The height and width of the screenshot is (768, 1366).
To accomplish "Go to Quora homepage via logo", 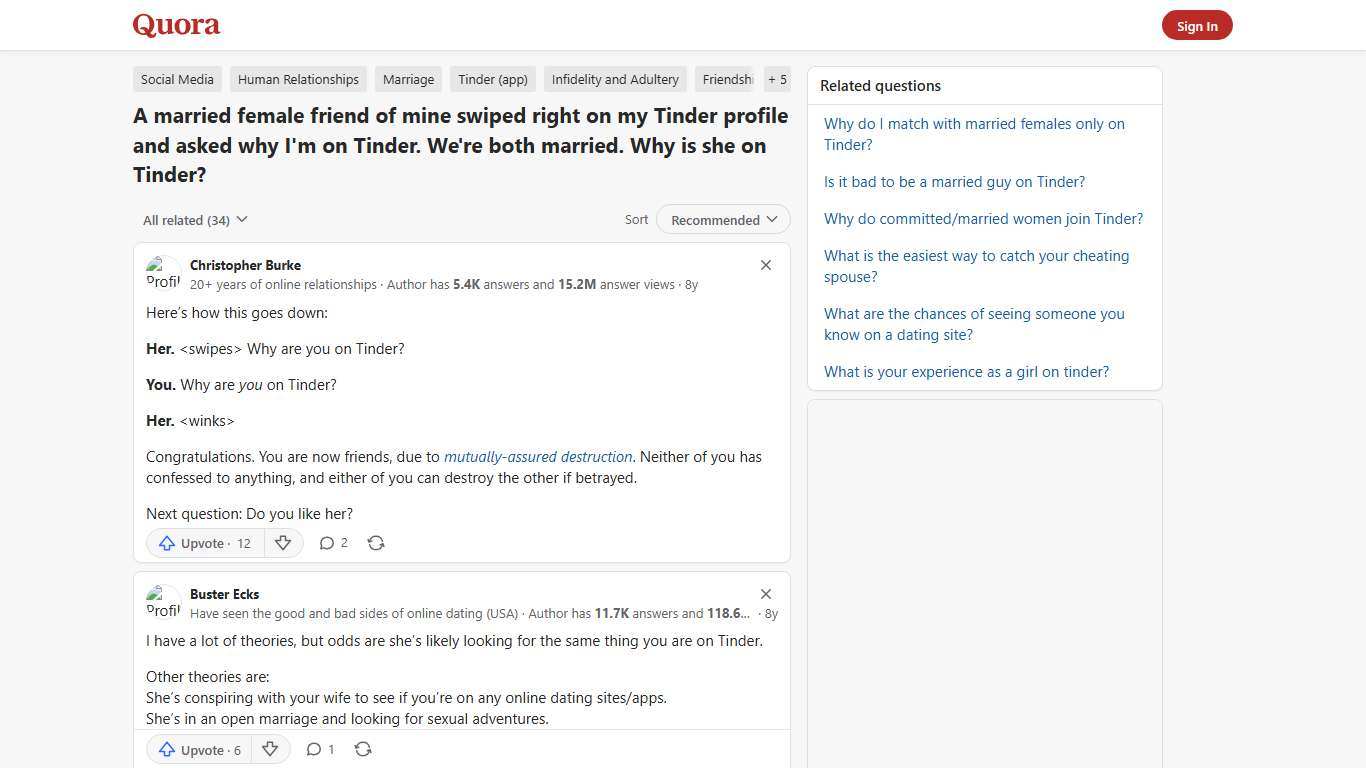I will tap(175, 24).
